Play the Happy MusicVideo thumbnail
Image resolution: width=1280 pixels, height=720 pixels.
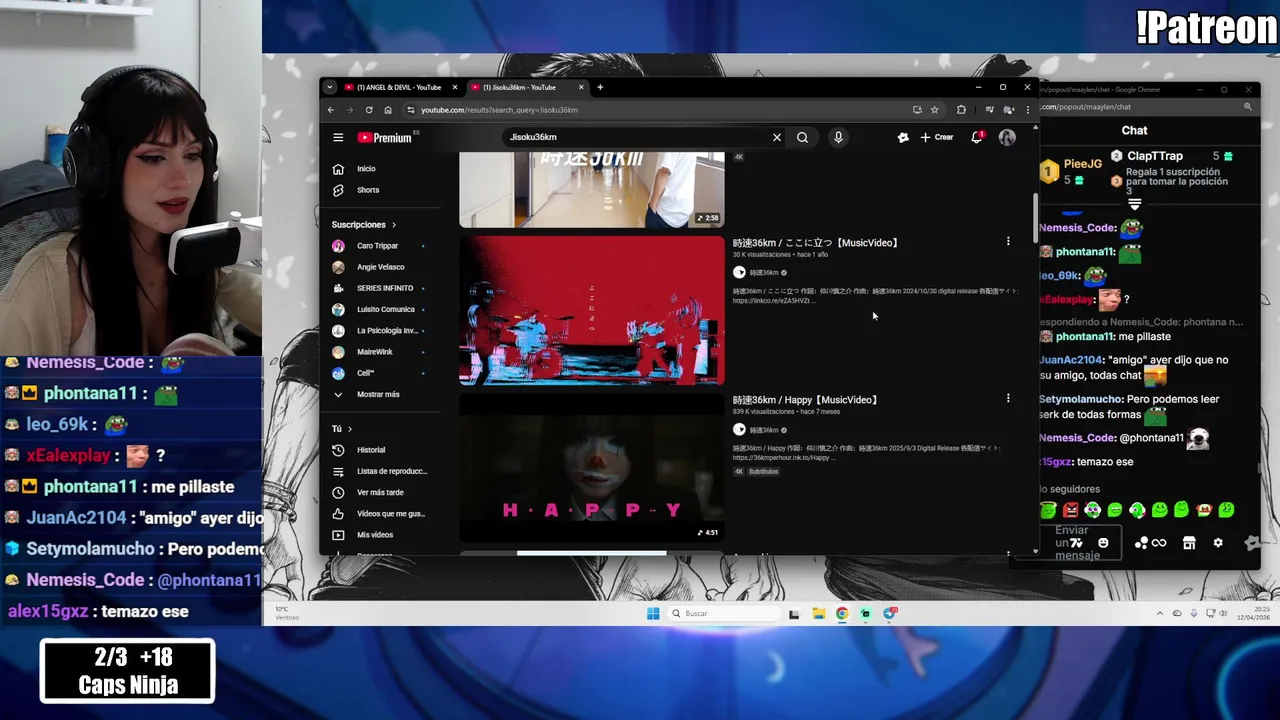pos(591,467)
